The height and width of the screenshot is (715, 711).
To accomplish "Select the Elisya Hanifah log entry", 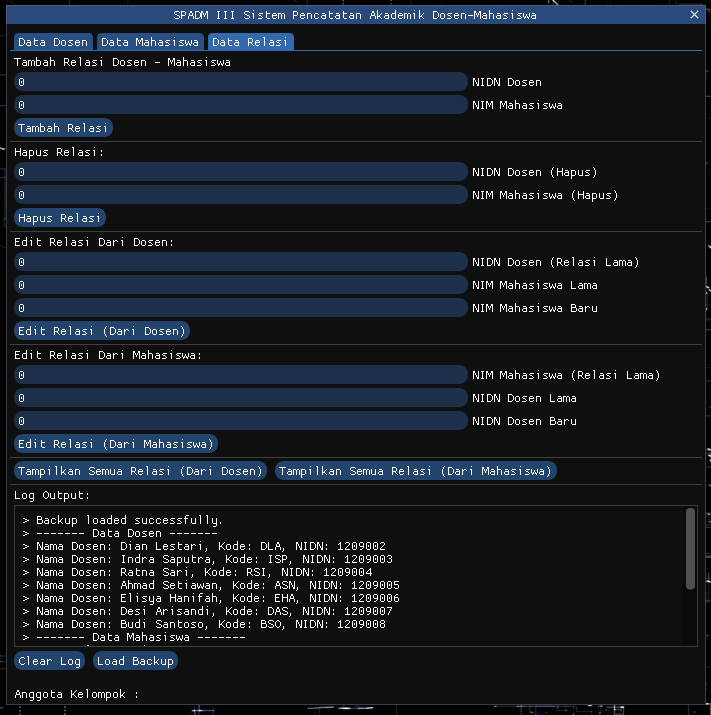I will tap(211, 598).
